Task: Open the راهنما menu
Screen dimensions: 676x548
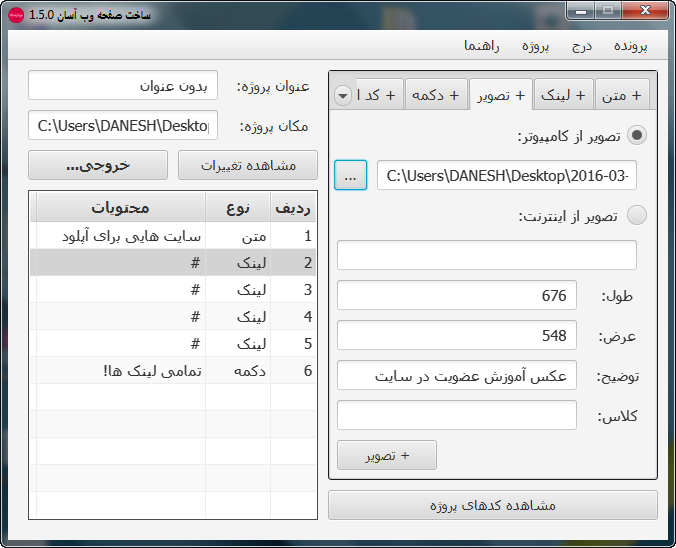Action: click(x=482, y=46)
